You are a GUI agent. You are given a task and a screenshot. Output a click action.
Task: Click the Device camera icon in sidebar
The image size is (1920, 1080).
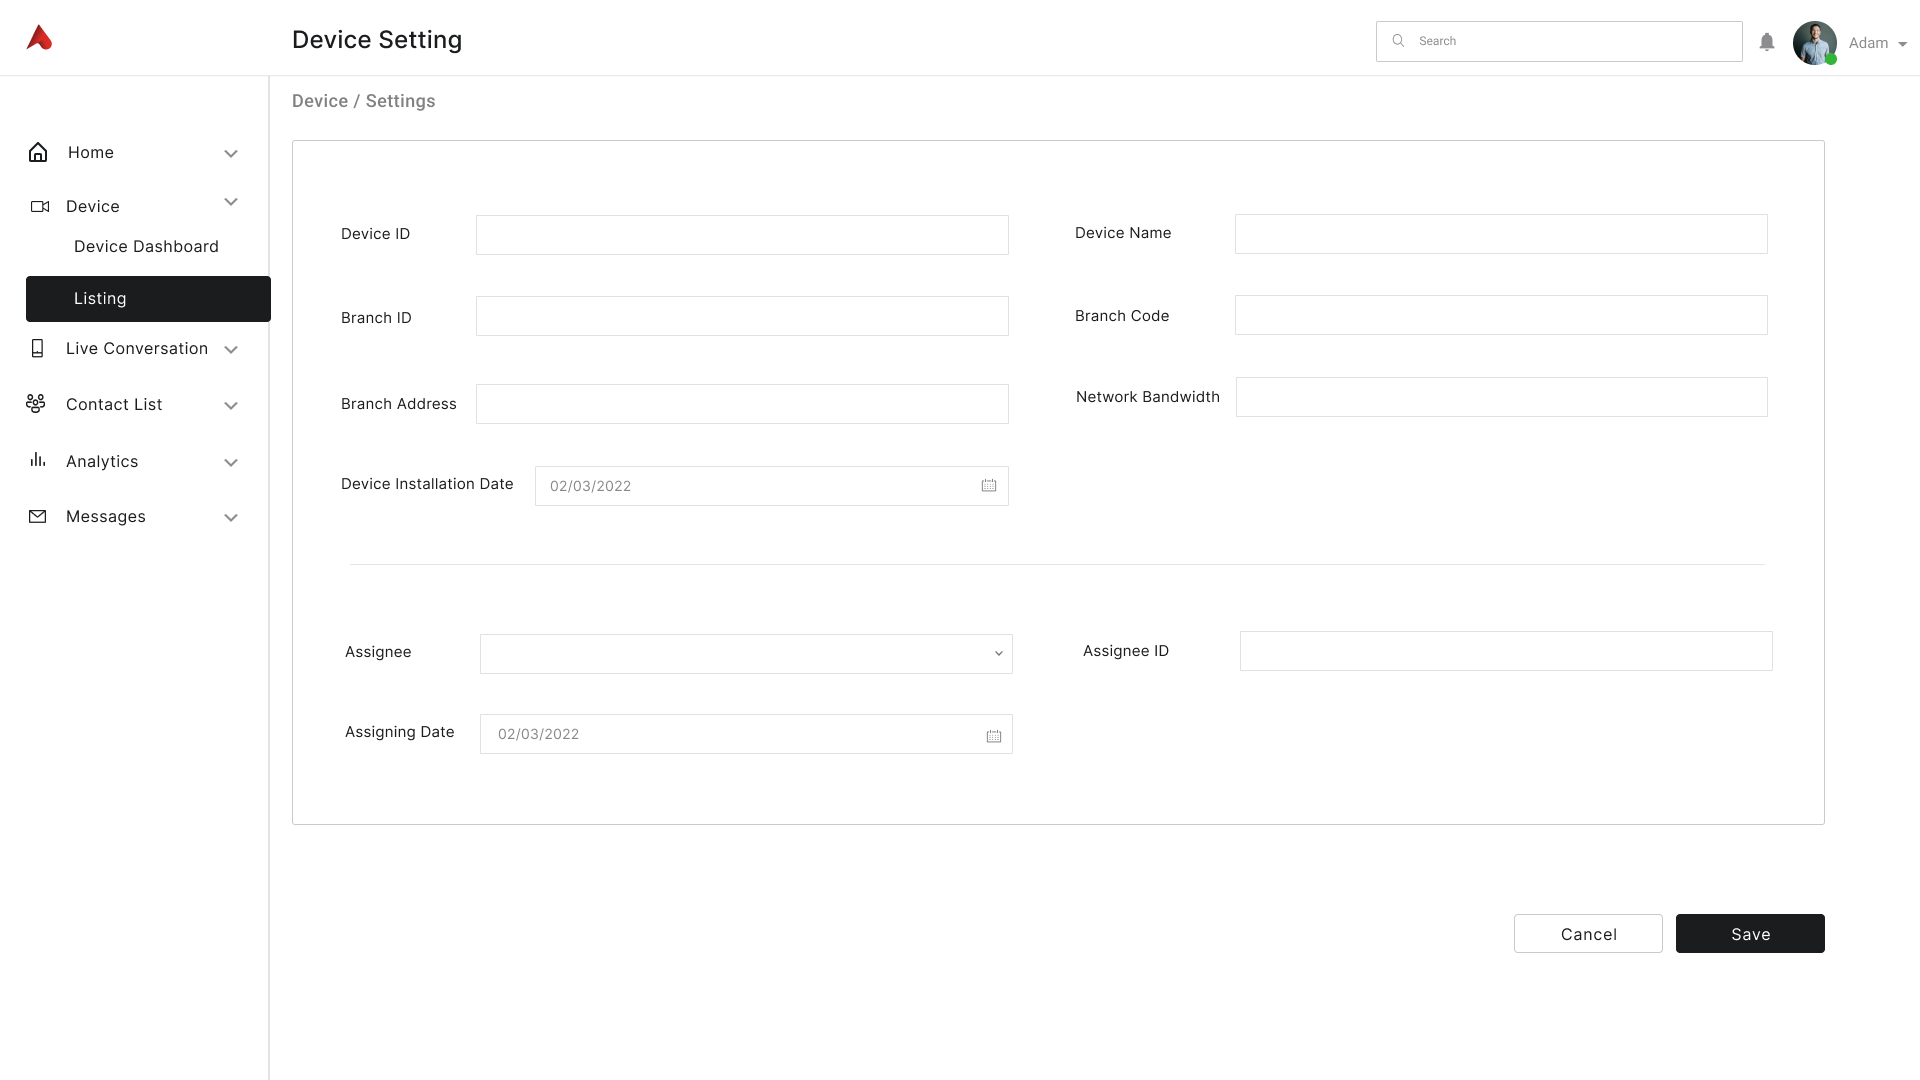[x=40, y=206]
